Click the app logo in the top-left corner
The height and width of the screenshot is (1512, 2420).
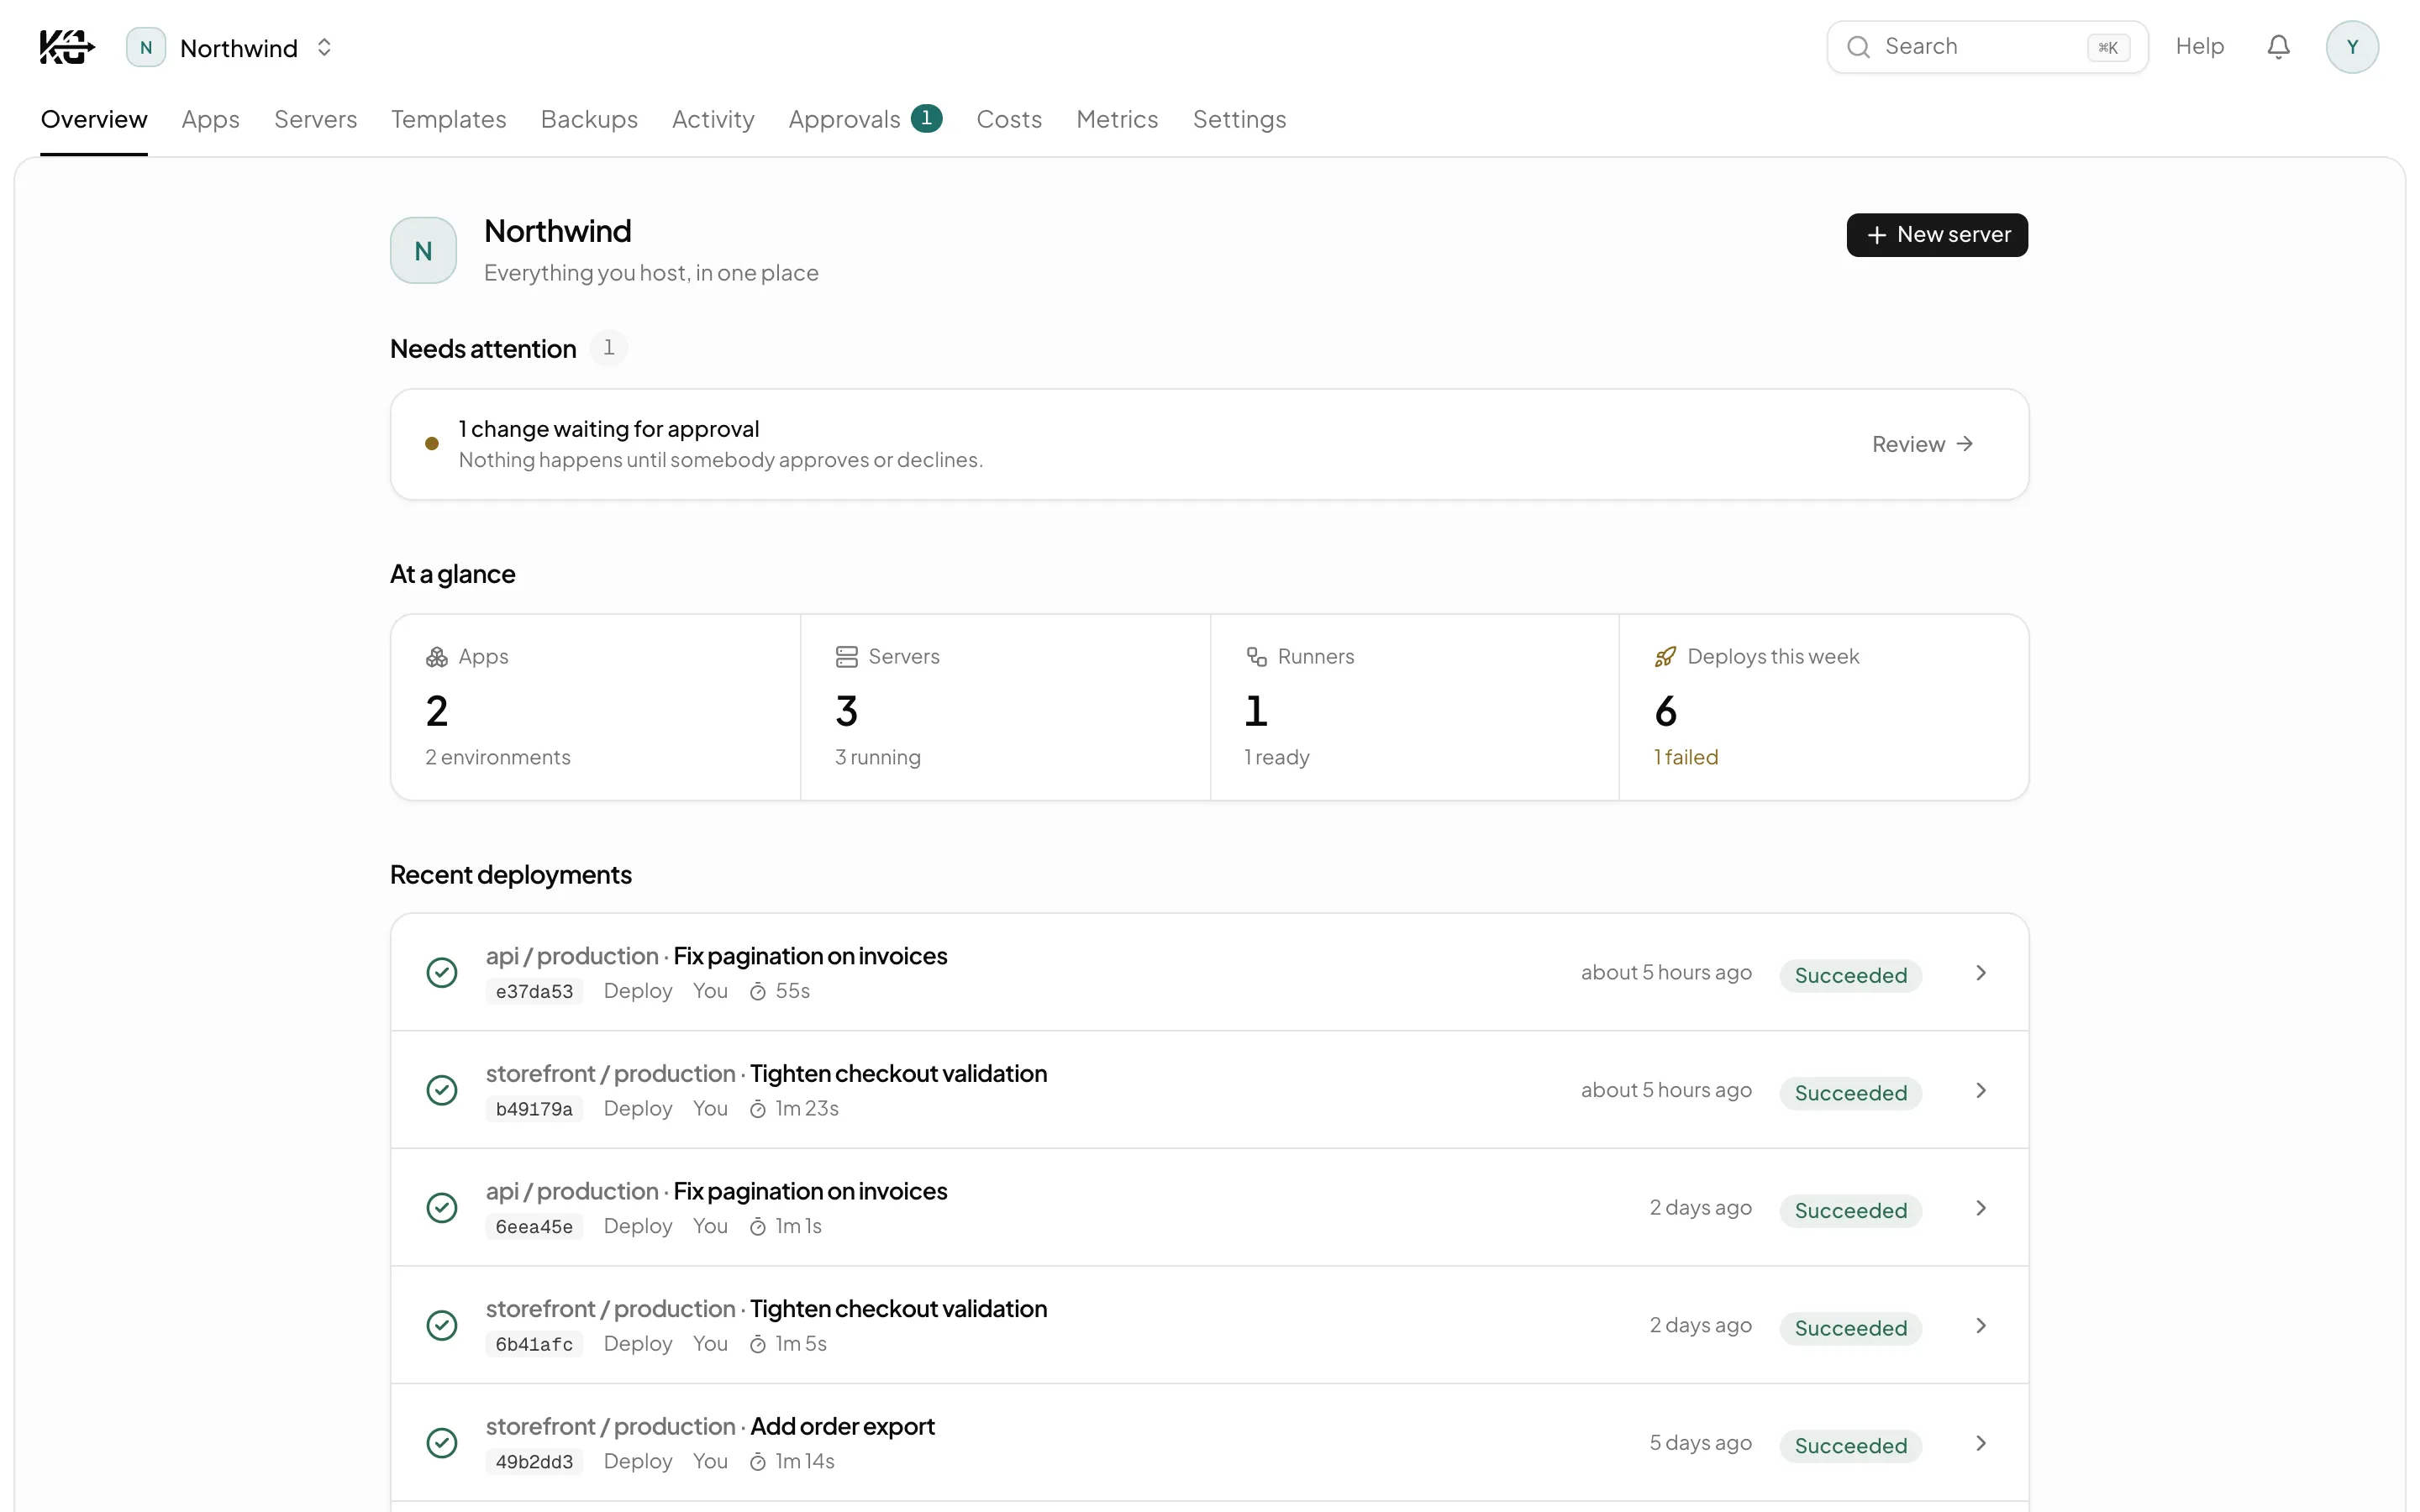tap(67, 47)
